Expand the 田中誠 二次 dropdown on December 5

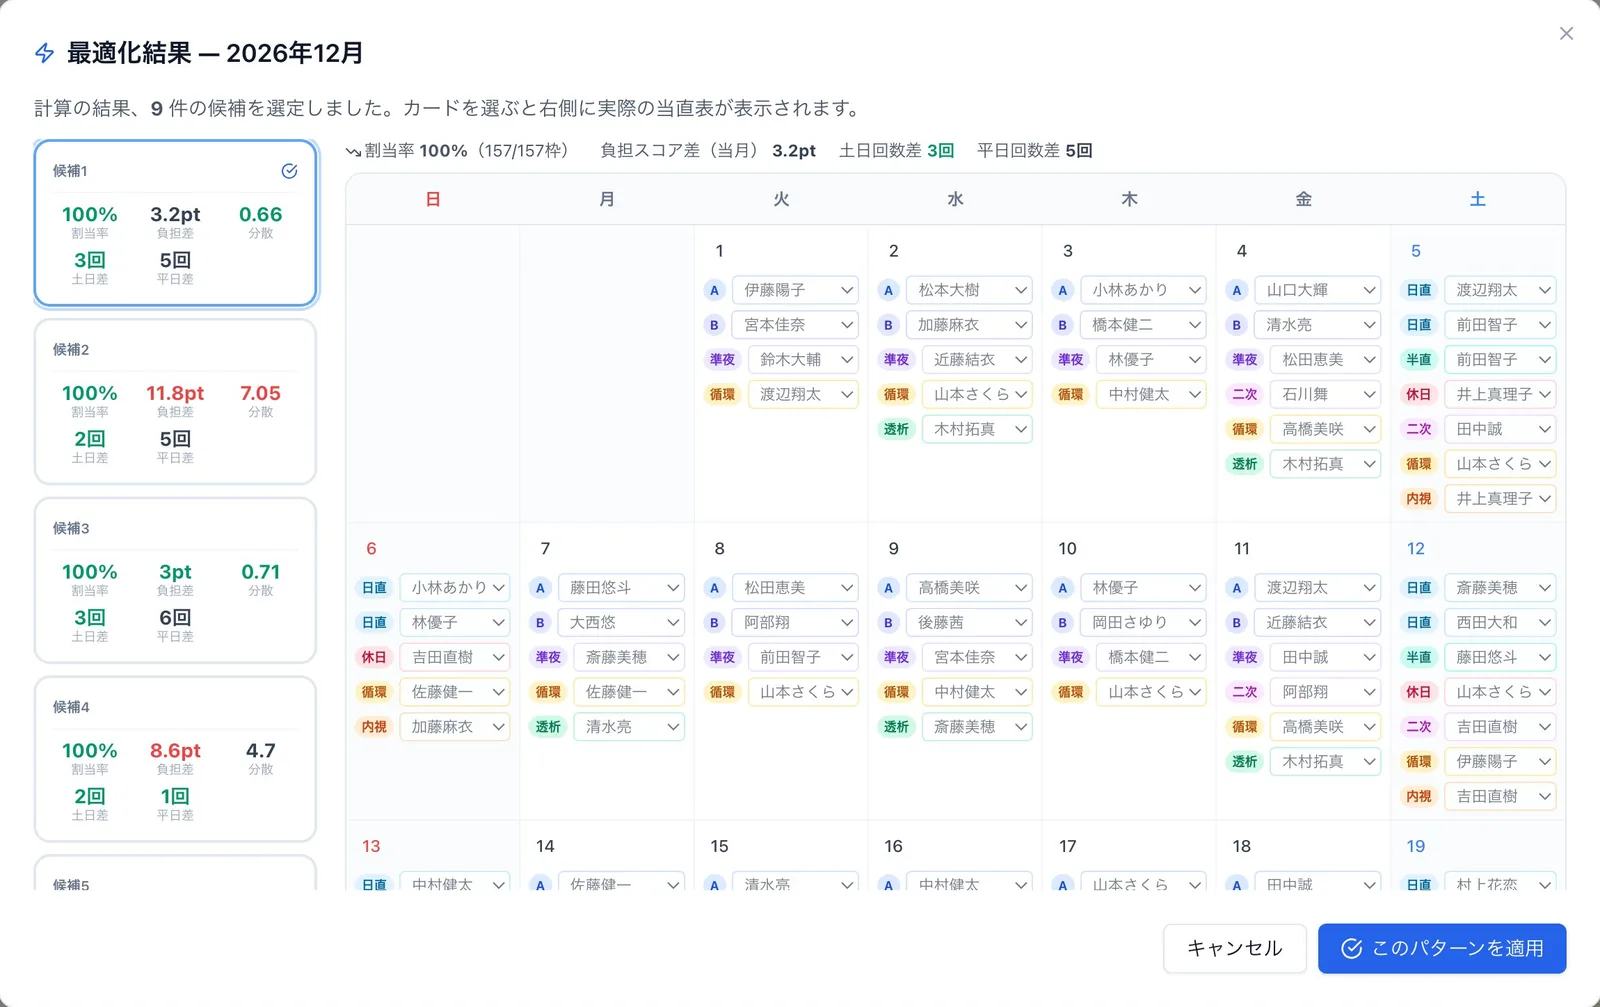(x=1500, y=429)
